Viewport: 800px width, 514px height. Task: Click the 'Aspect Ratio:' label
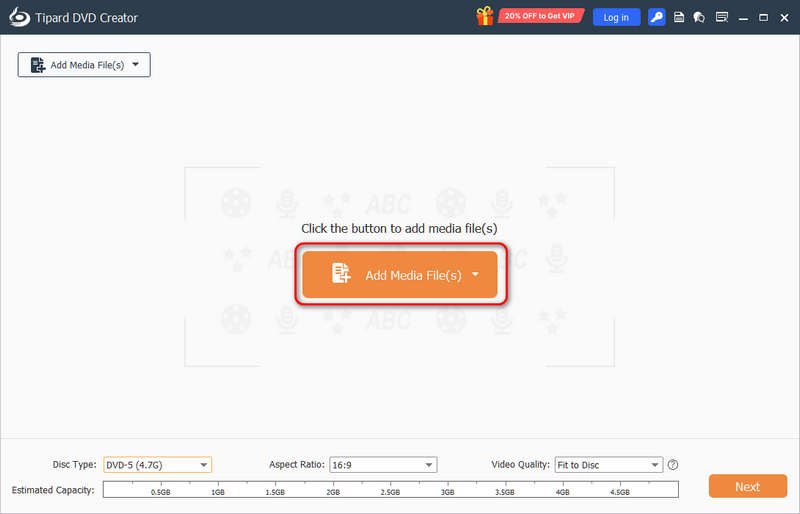click(296, 464)
